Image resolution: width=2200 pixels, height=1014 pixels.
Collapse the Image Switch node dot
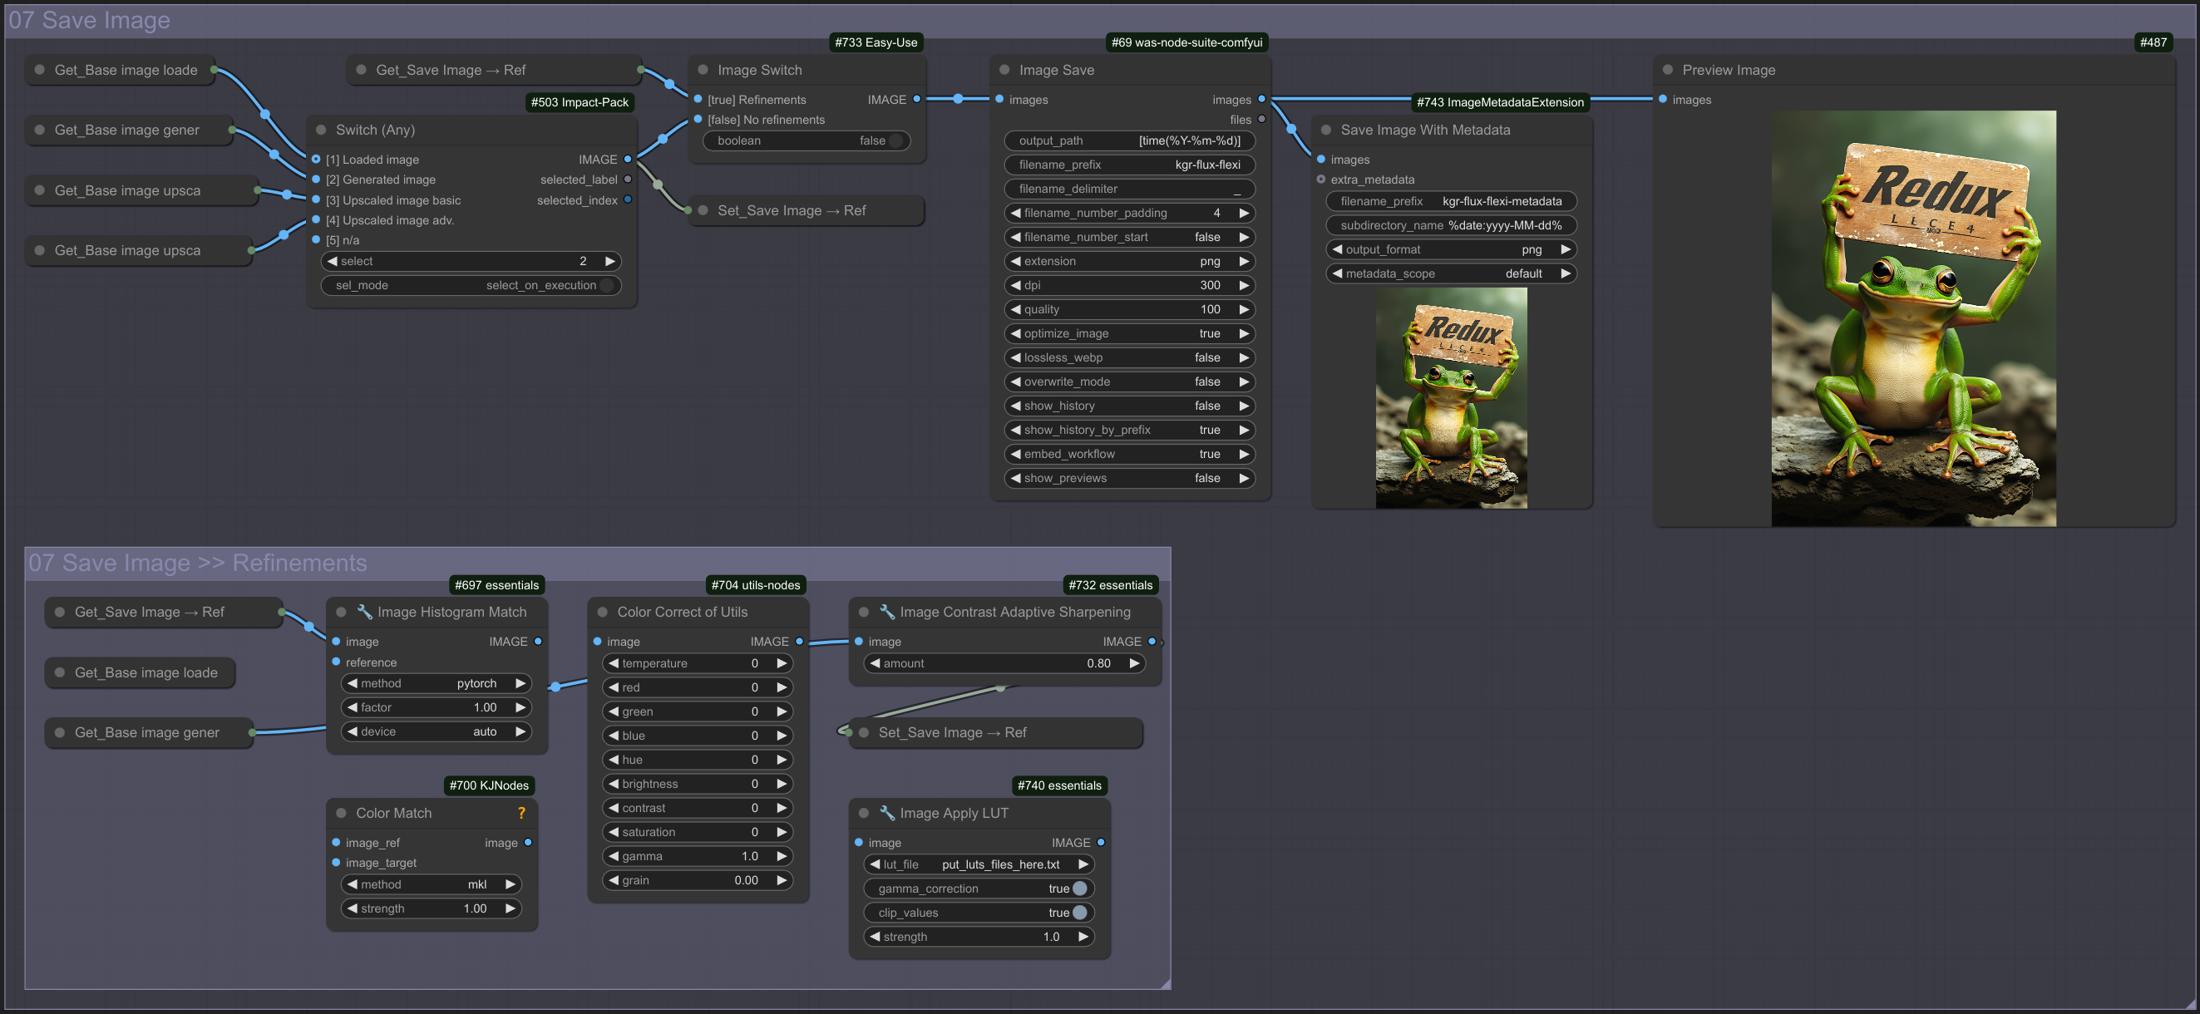coord(703,70)
